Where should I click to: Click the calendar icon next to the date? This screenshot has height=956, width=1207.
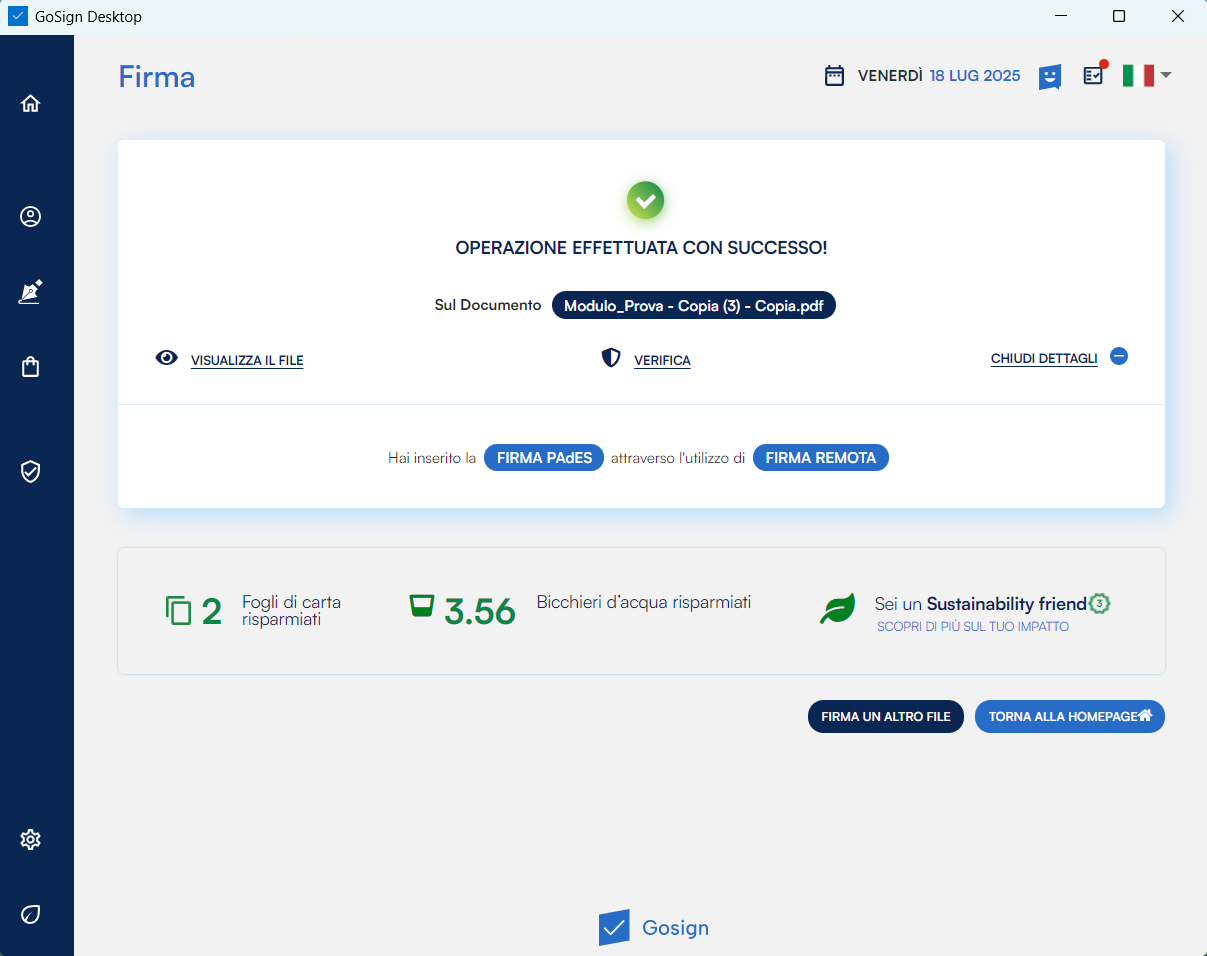pos(834,76)
